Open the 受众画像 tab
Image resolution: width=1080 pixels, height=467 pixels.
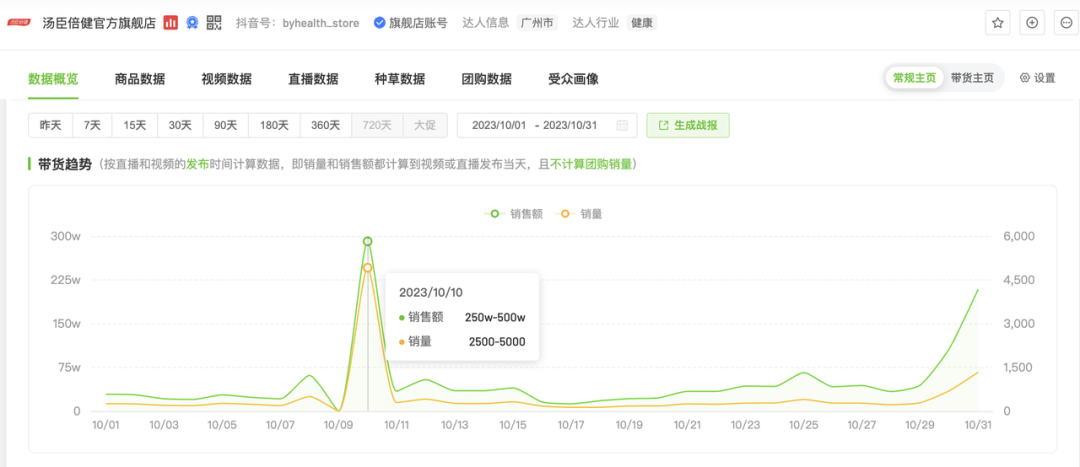click(573, 79)
